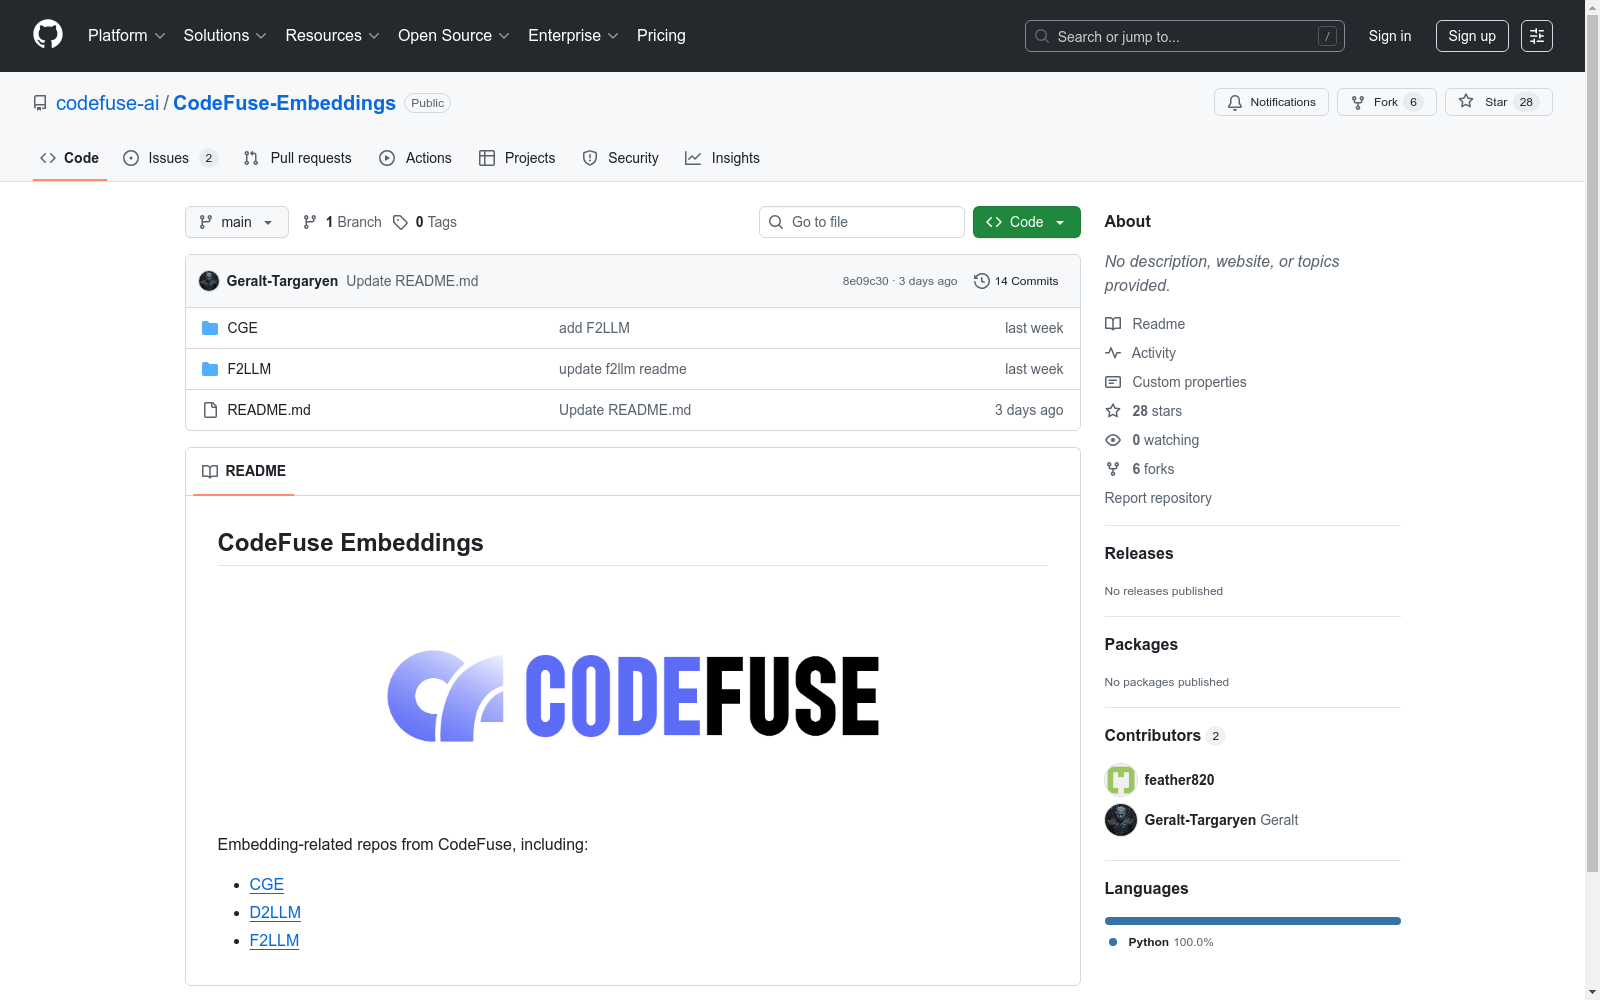The width and height of the screenshot is (1600, 1000).
Task: Open the D2LLM link in README
Action: [275, 912]
